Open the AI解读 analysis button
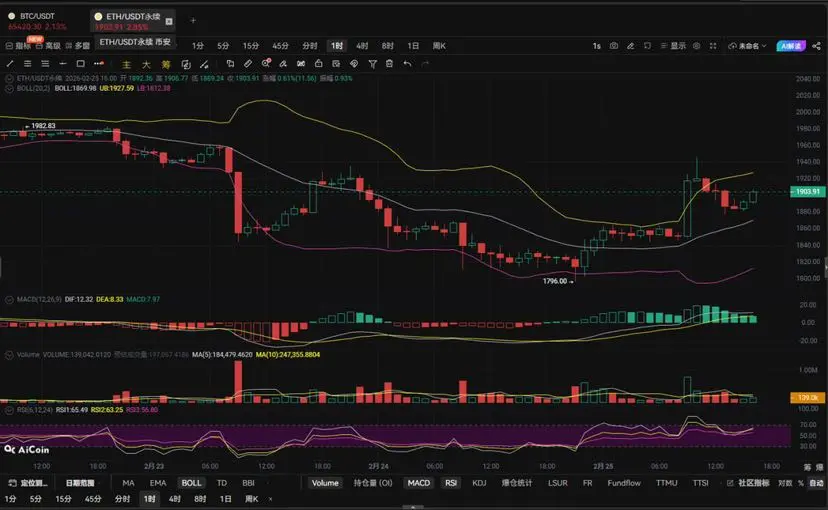This screenshot has width=828, height=510. [791, 46]
